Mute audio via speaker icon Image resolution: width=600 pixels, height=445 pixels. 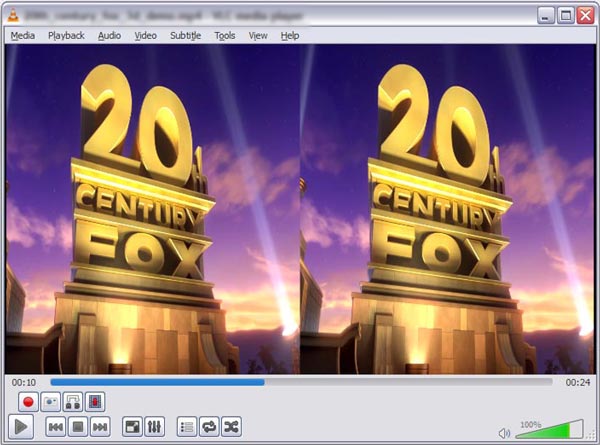click(x=504, y=433)
